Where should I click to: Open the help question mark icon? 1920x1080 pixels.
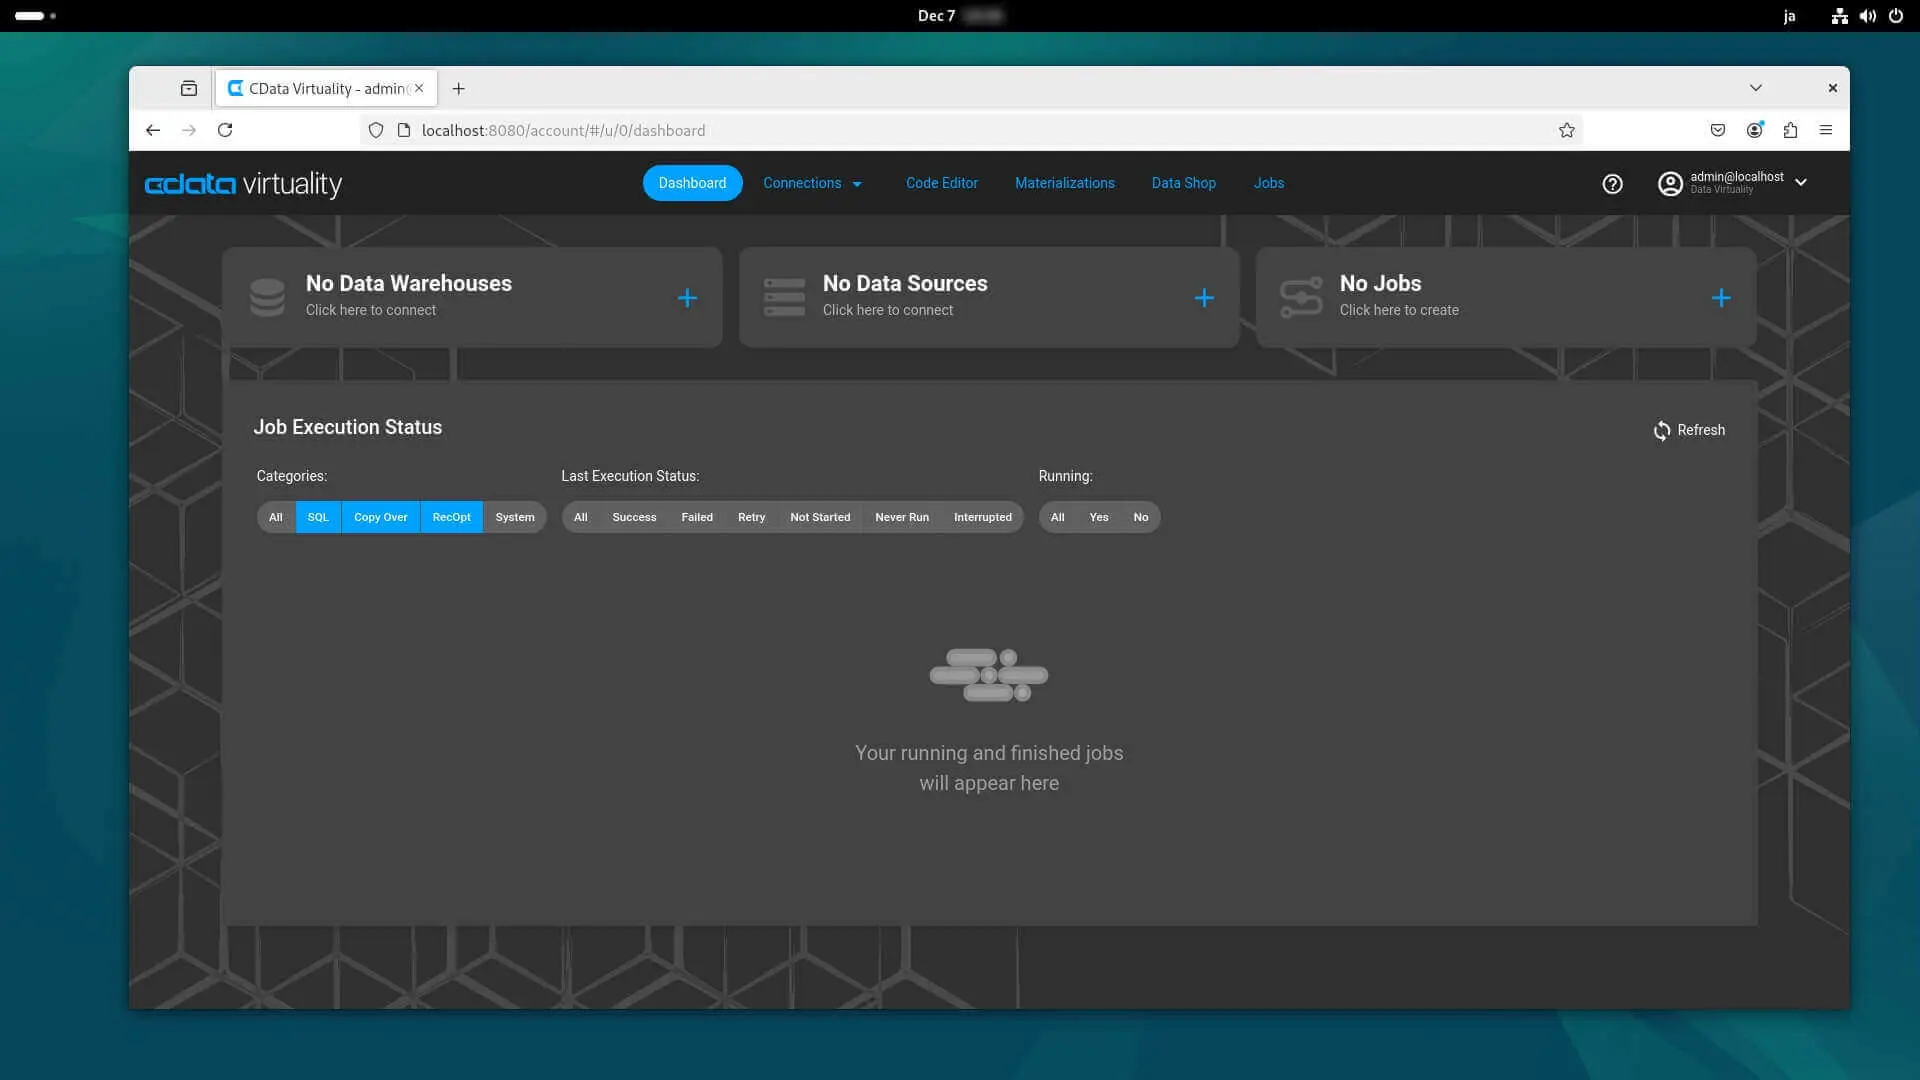[x=1612, y=184]
